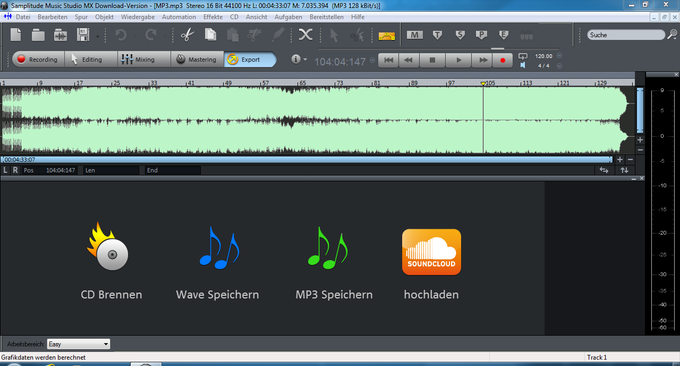Select the mouse pointer tool icon
This screenshot has width=680, height=366.
click(x=334, y=35)
